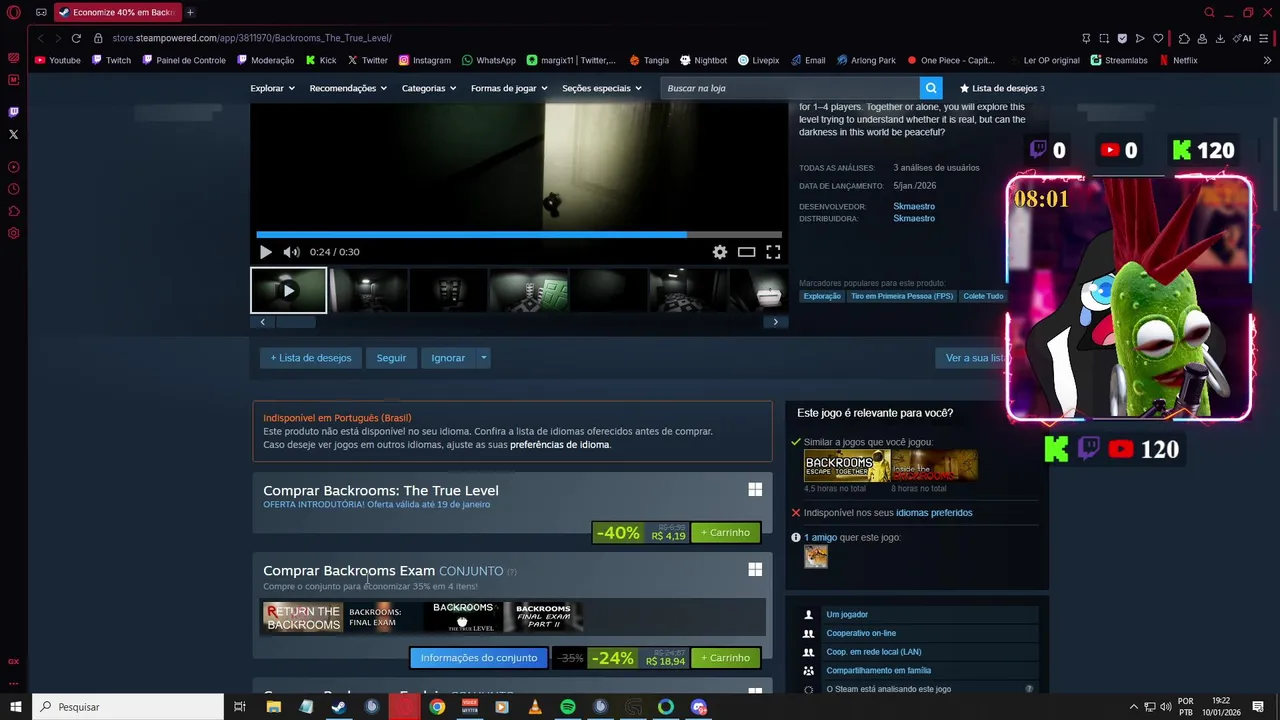Open Return the Backrooms bundle item
The height and width of the screenshot is (720, 1280).
tap(303, 618)
